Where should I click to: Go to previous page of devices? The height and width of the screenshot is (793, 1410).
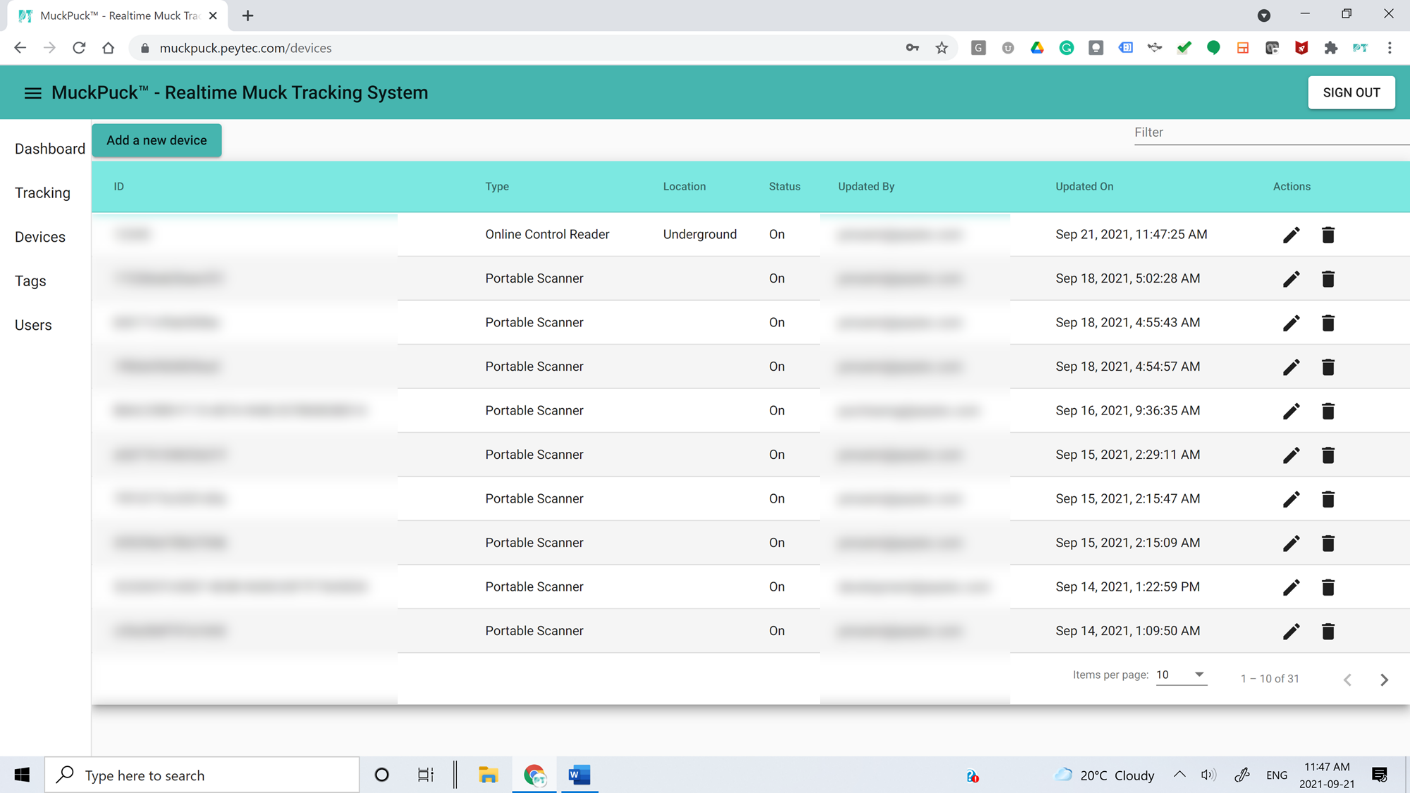coord(1347,680)
